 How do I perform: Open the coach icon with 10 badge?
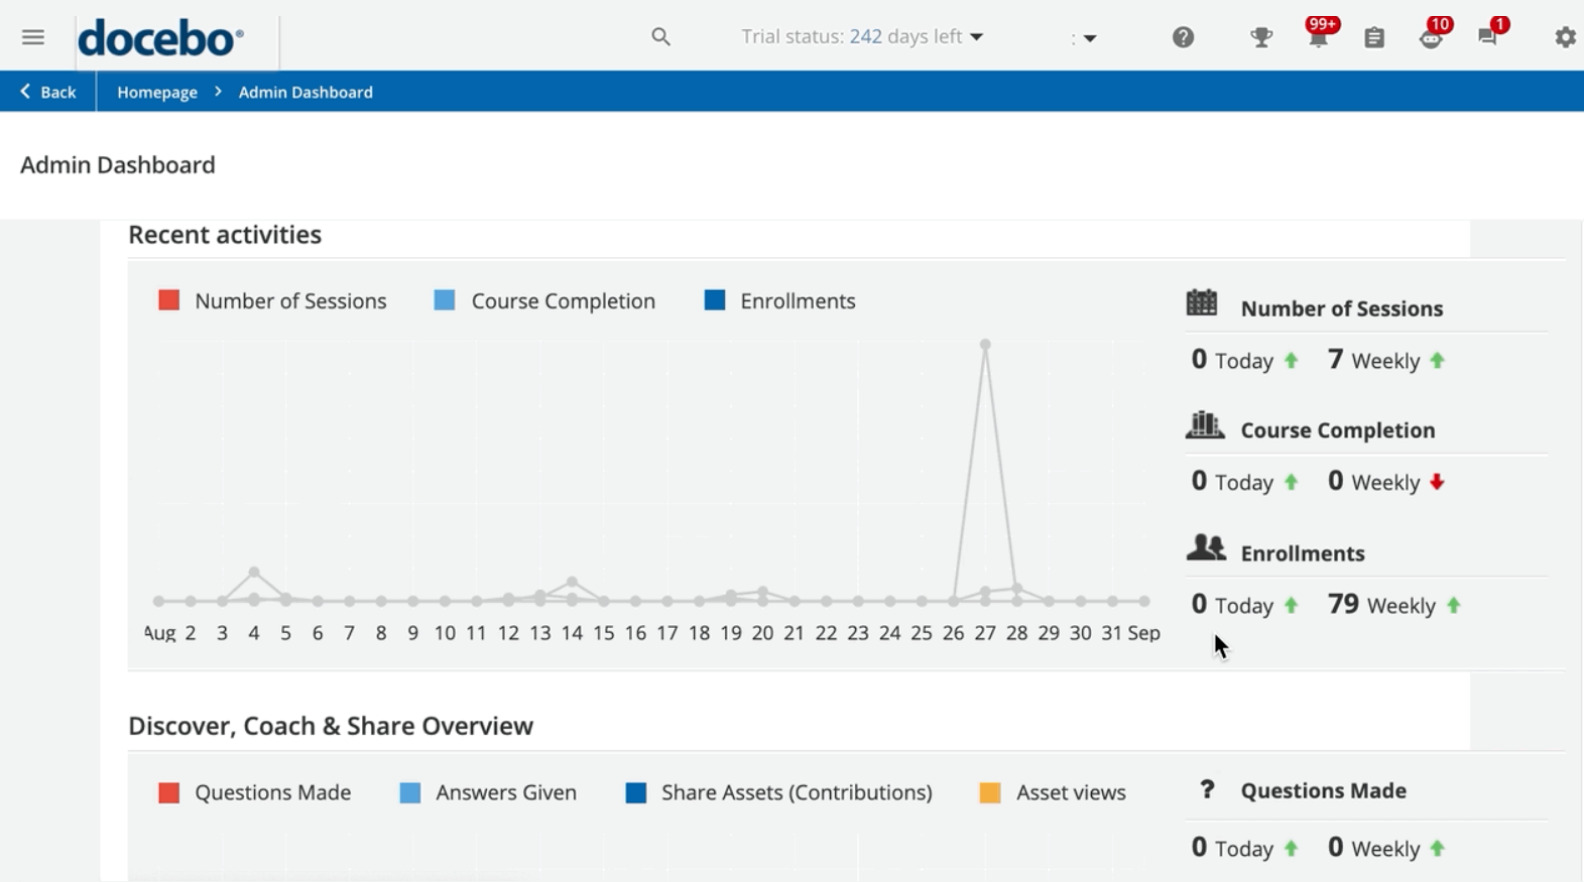[1431, 37]
